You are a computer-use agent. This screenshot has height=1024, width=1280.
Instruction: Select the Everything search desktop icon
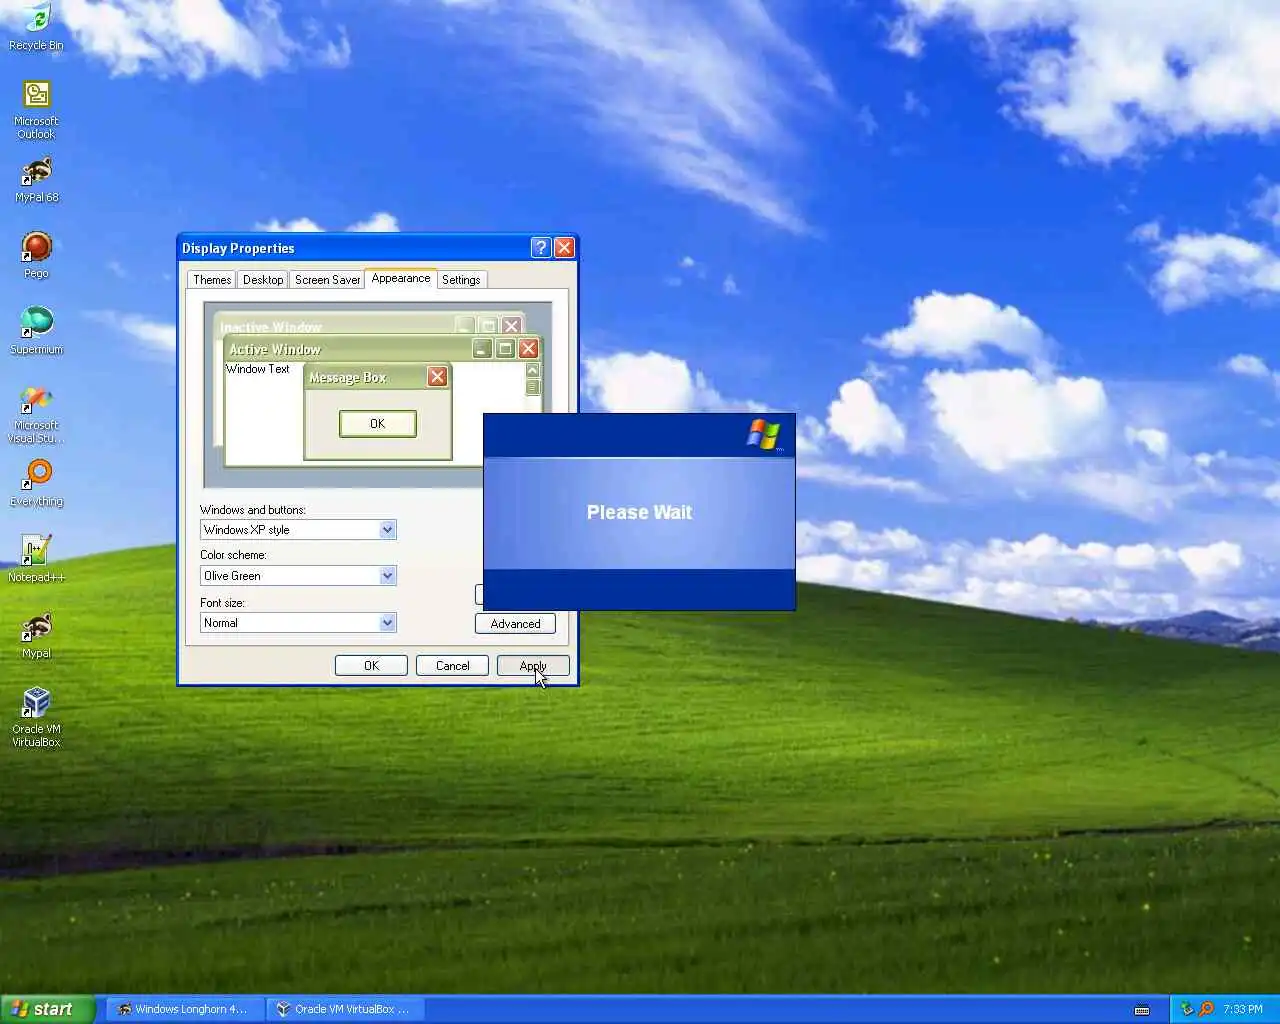click(36, 483)
